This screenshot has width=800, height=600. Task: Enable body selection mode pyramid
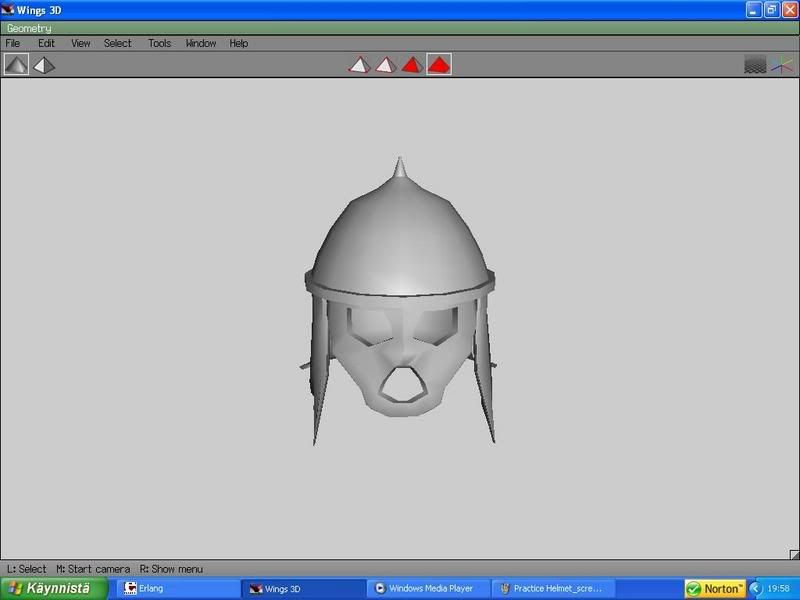click(x=438, y=65)
